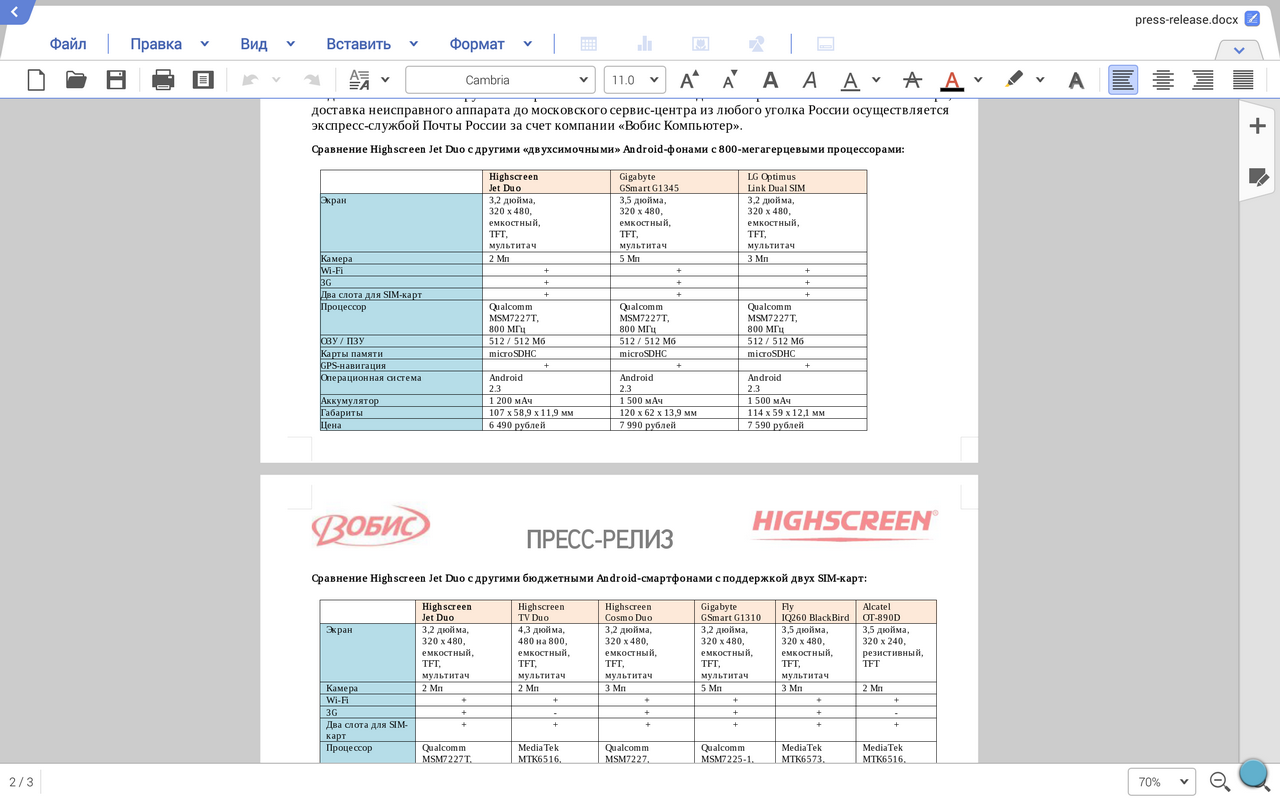Screen dimensions: 1280x800
Task: Insert a shape using the shapes icon
Action: pyautogui.click(x=757, y=44)
